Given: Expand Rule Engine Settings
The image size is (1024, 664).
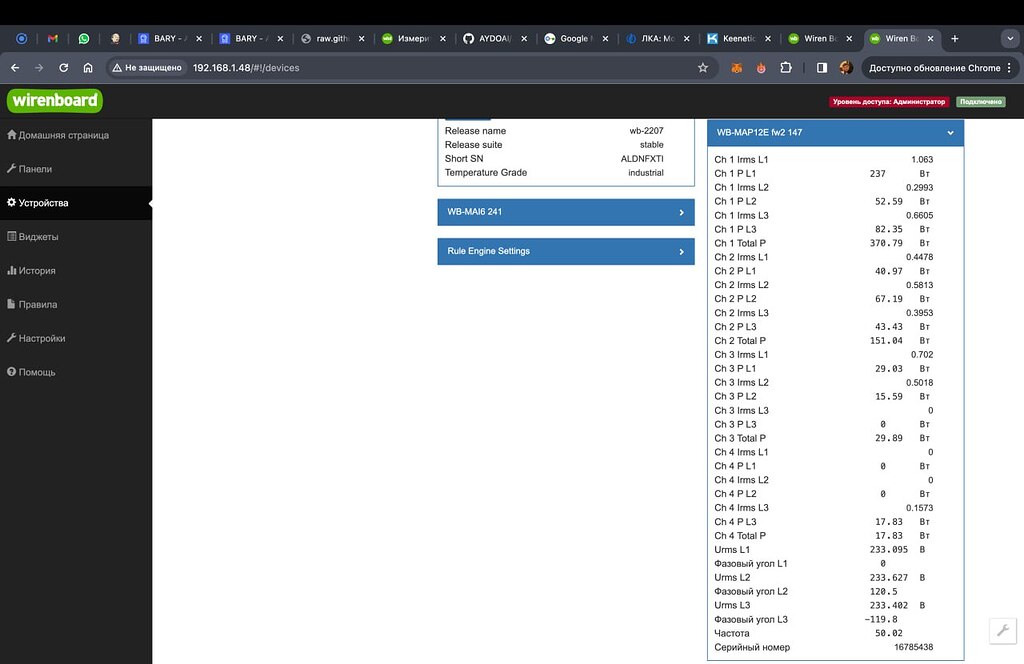Looking at the screenshot, I should point(565,251).
